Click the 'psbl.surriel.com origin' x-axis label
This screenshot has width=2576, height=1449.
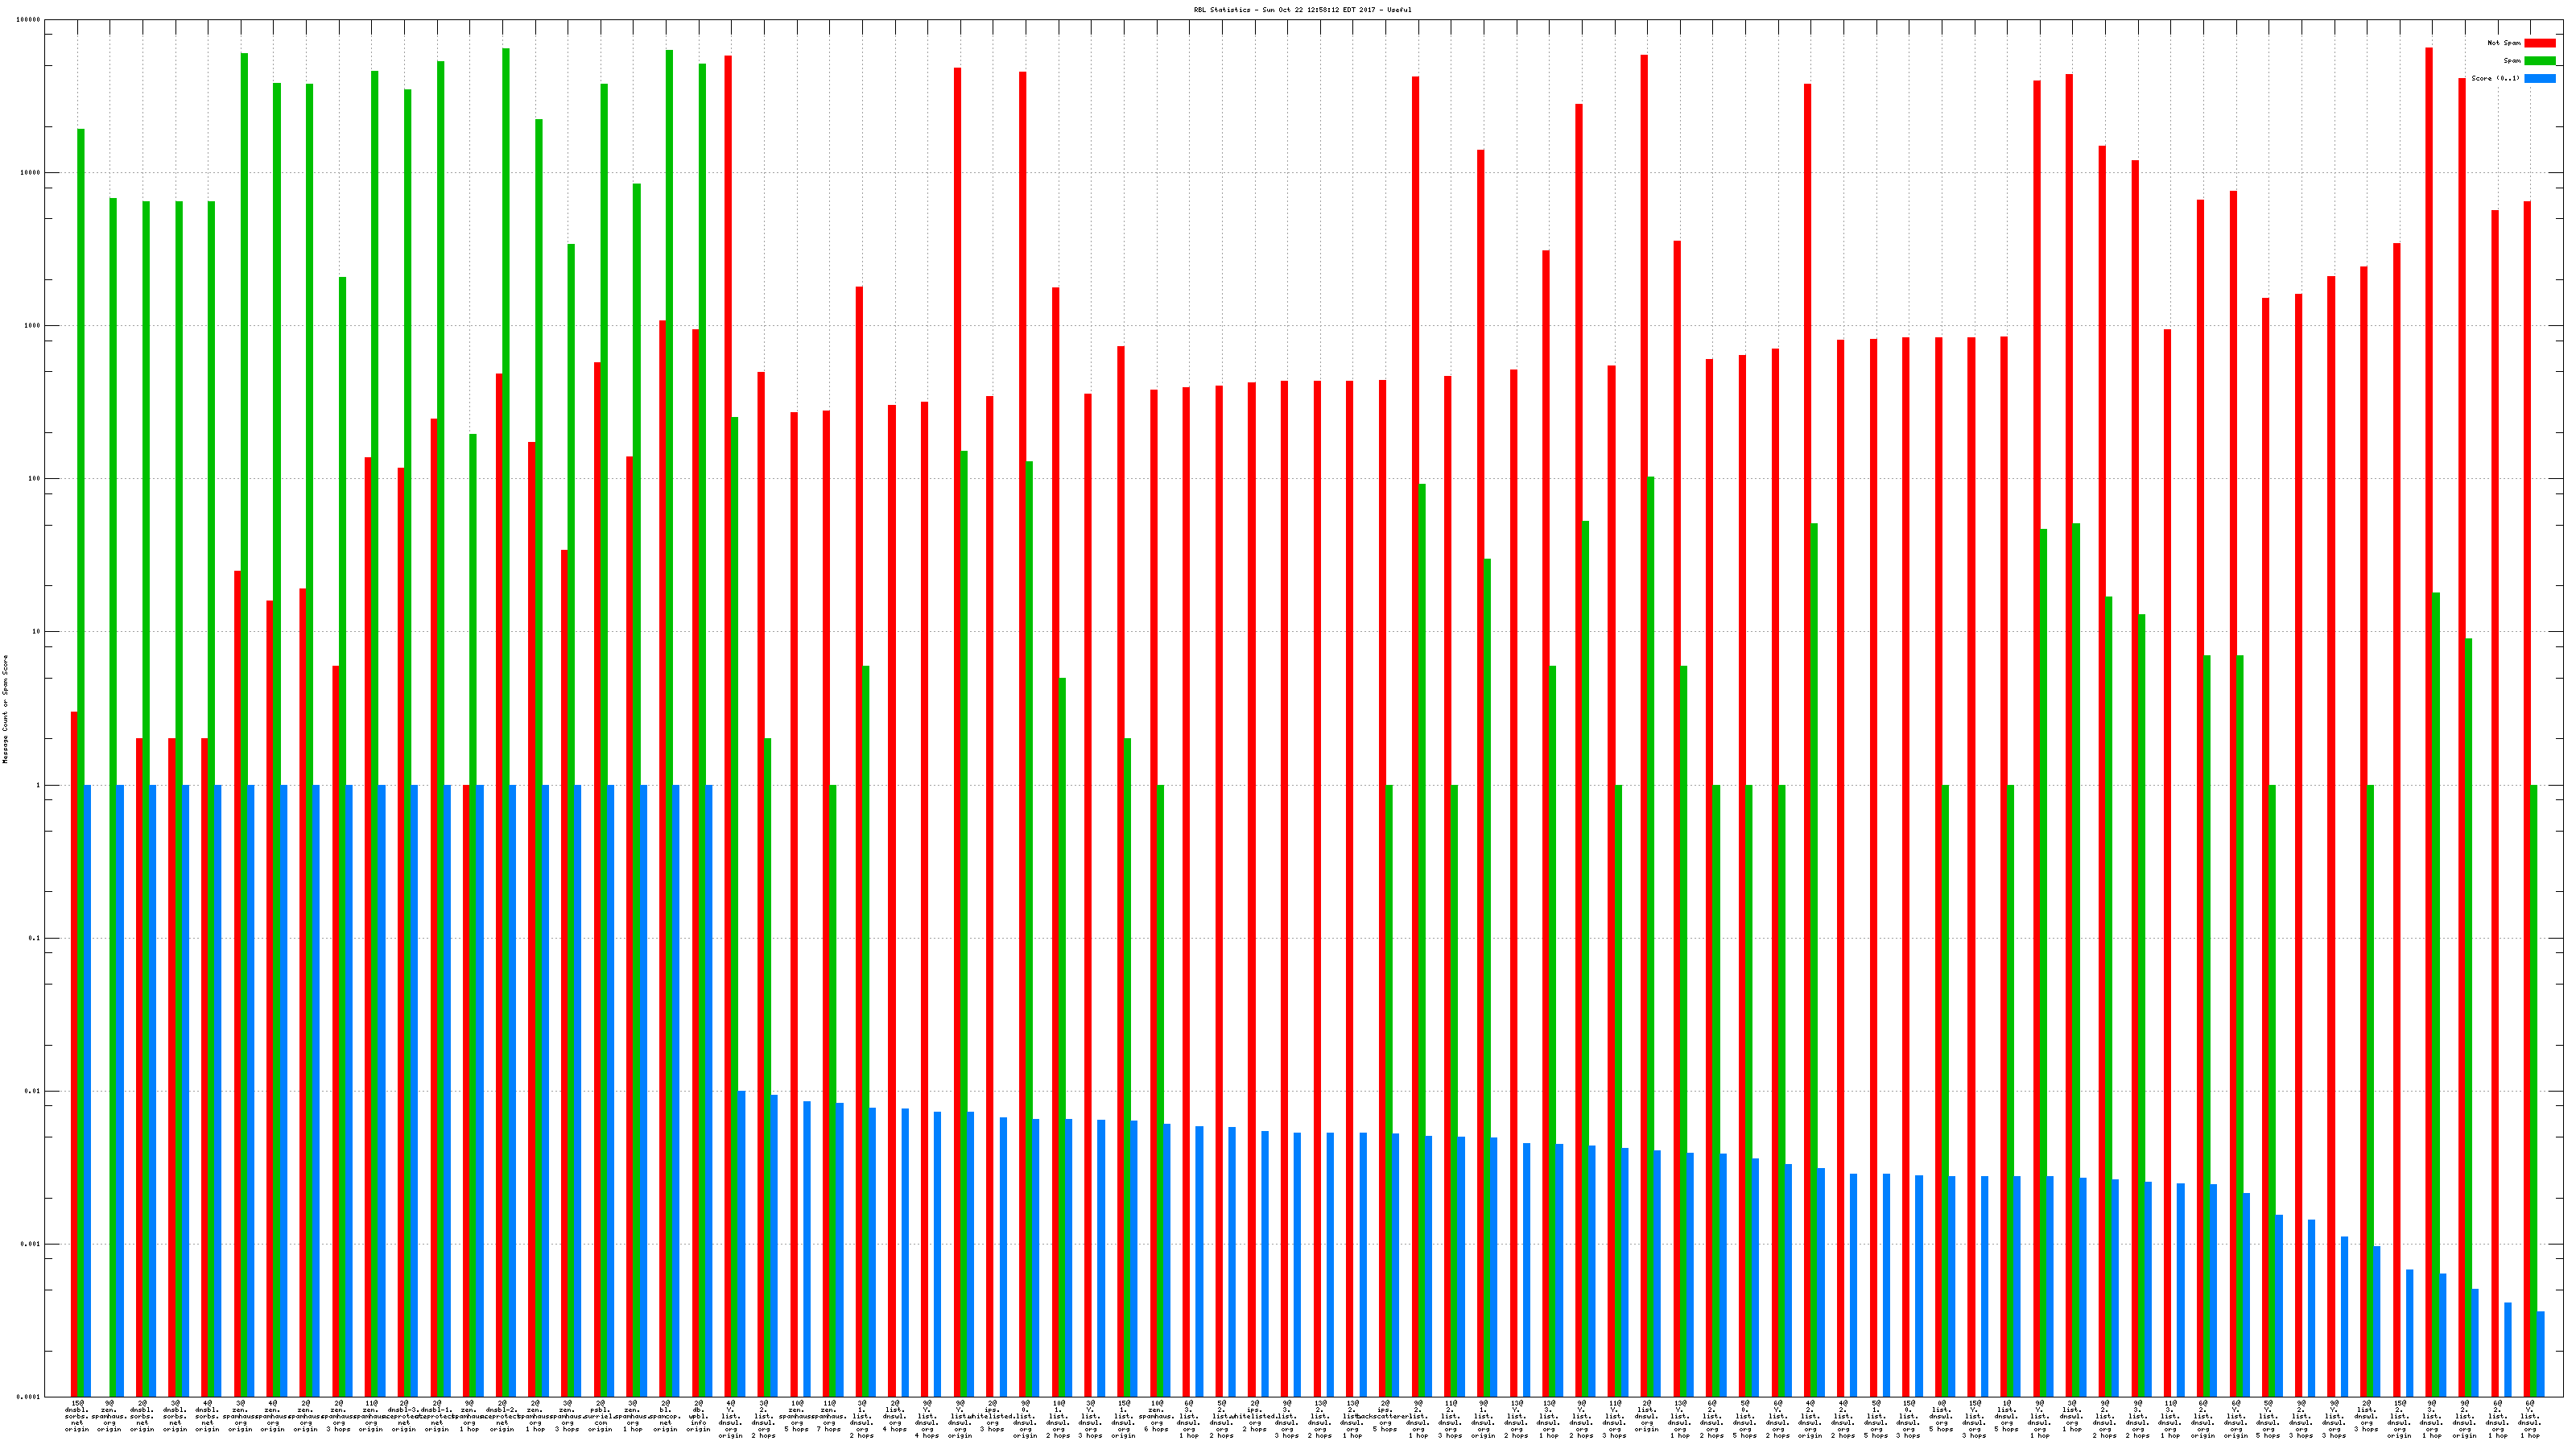600,1416
